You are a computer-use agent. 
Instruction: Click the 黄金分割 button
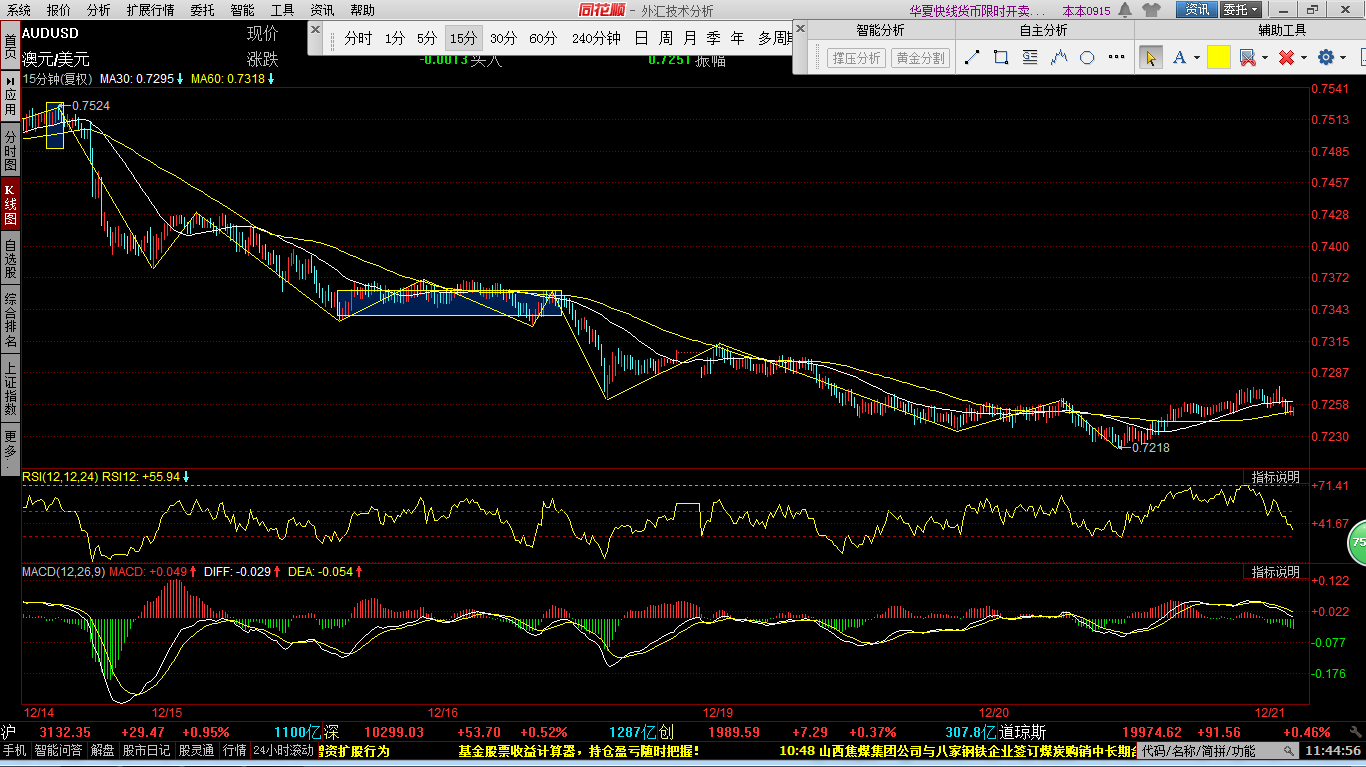(x=920, y=58)
